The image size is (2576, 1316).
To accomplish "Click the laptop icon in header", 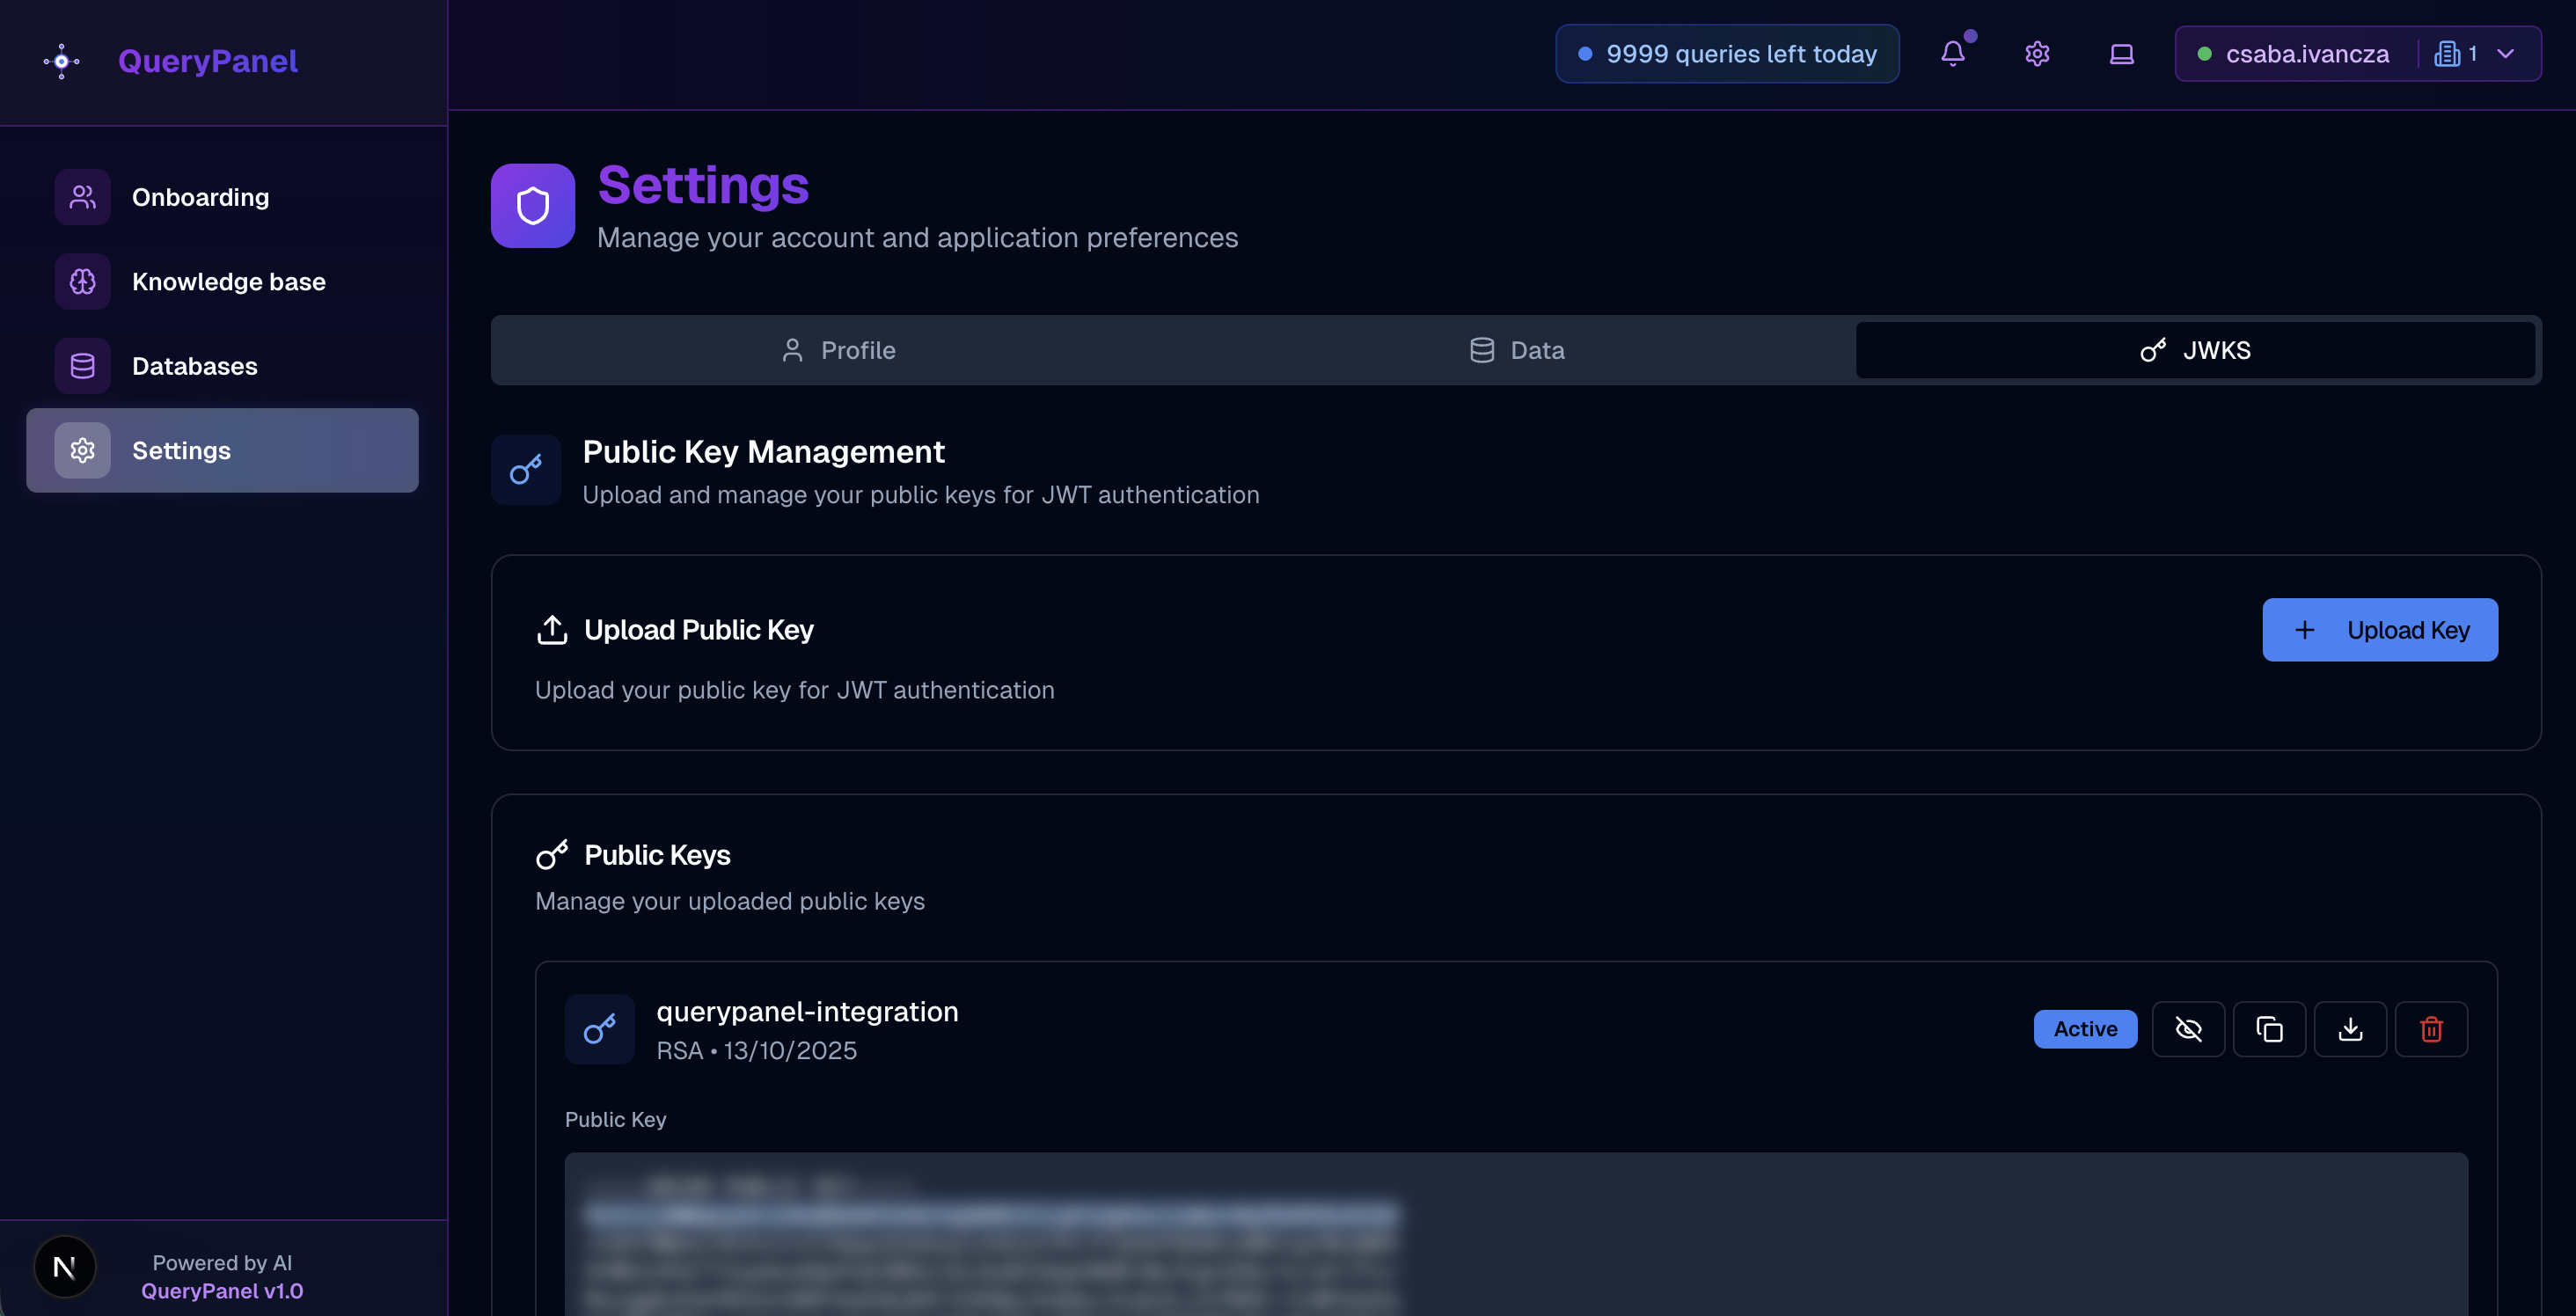I will tap(2121, 54).
